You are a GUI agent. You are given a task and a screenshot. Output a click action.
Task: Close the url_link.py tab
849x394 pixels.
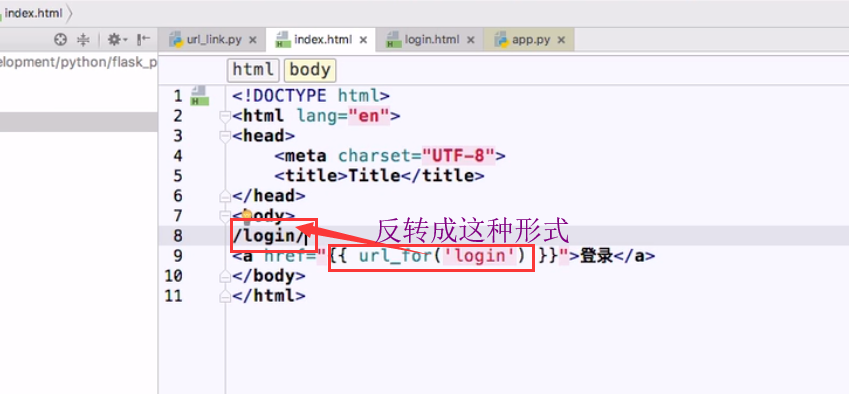pos(253,40)
